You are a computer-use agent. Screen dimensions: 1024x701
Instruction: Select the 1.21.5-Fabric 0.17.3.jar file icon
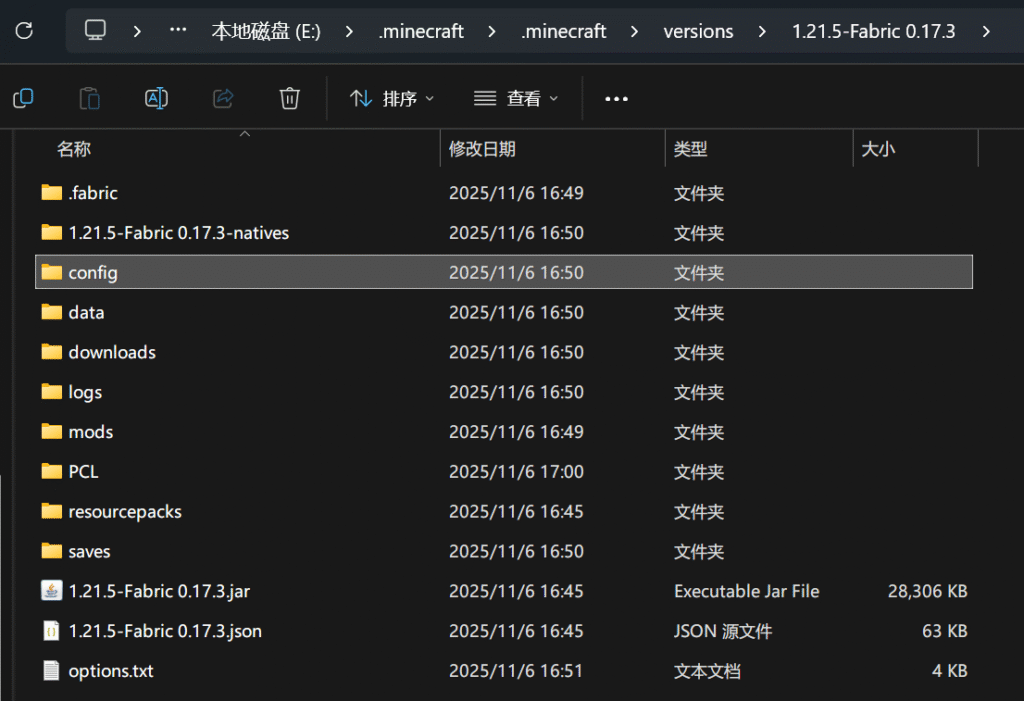[x=52, y=591]
